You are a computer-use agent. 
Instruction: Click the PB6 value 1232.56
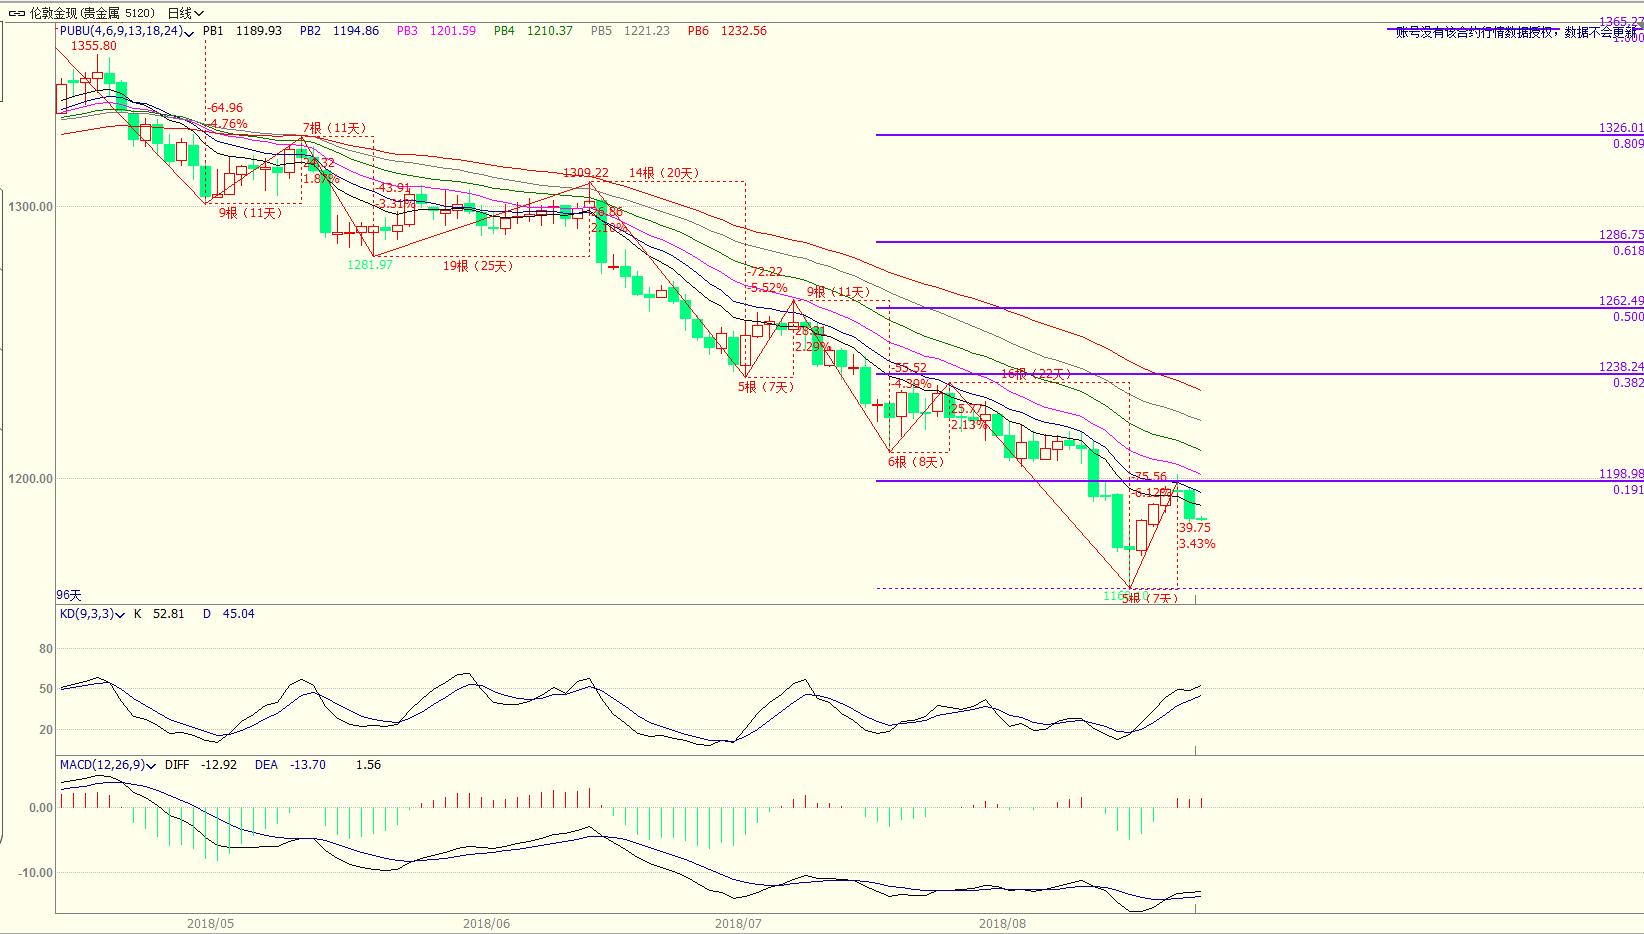[744, 31]
